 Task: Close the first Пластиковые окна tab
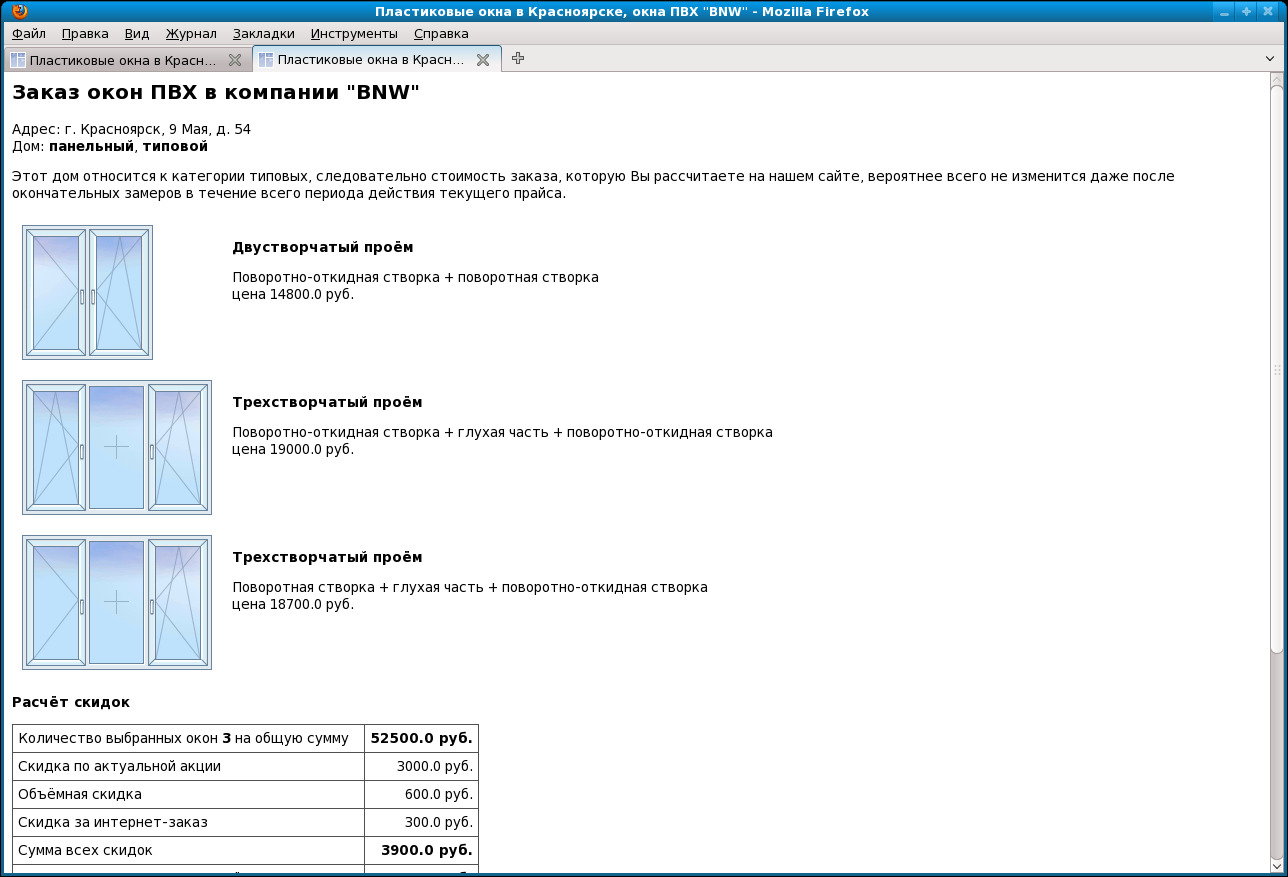[x=235, y=60]
